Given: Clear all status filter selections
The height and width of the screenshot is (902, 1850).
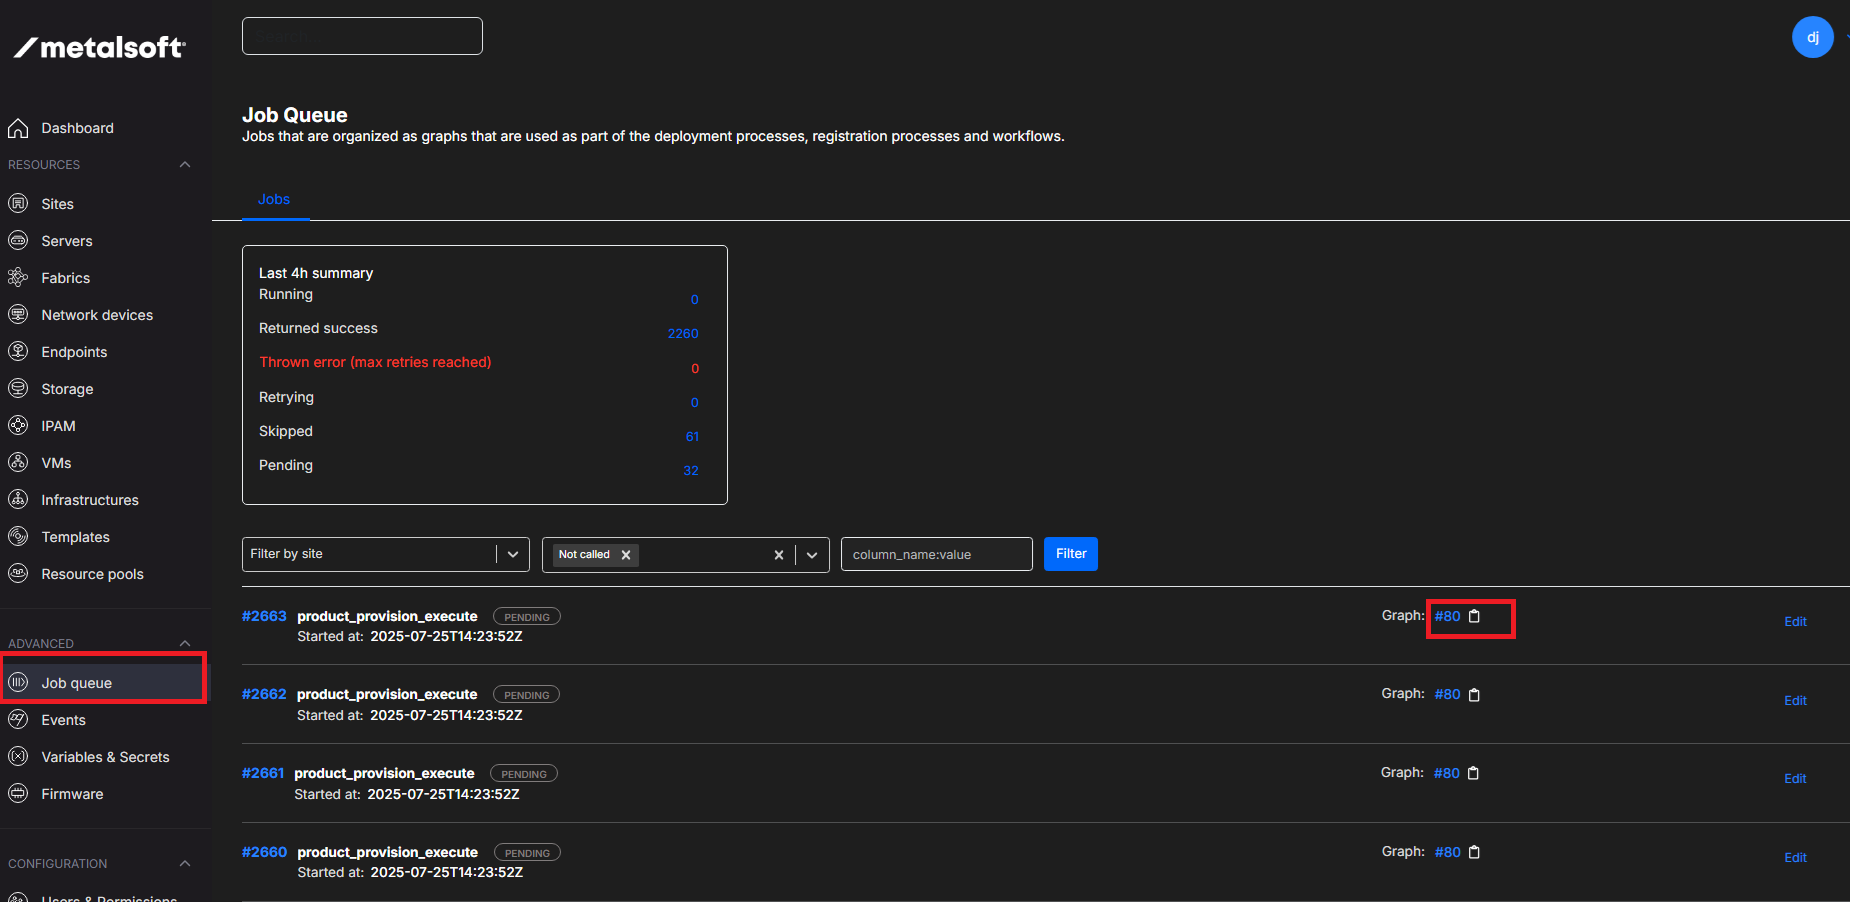Looking at the screenshot, I should (x=778, y=555).
